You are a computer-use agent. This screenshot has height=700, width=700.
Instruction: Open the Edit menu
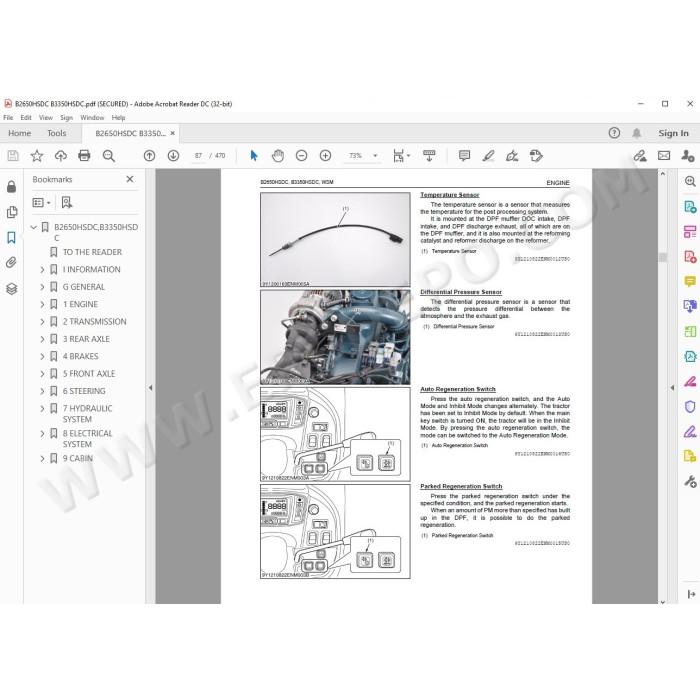[x=26, y=117]
